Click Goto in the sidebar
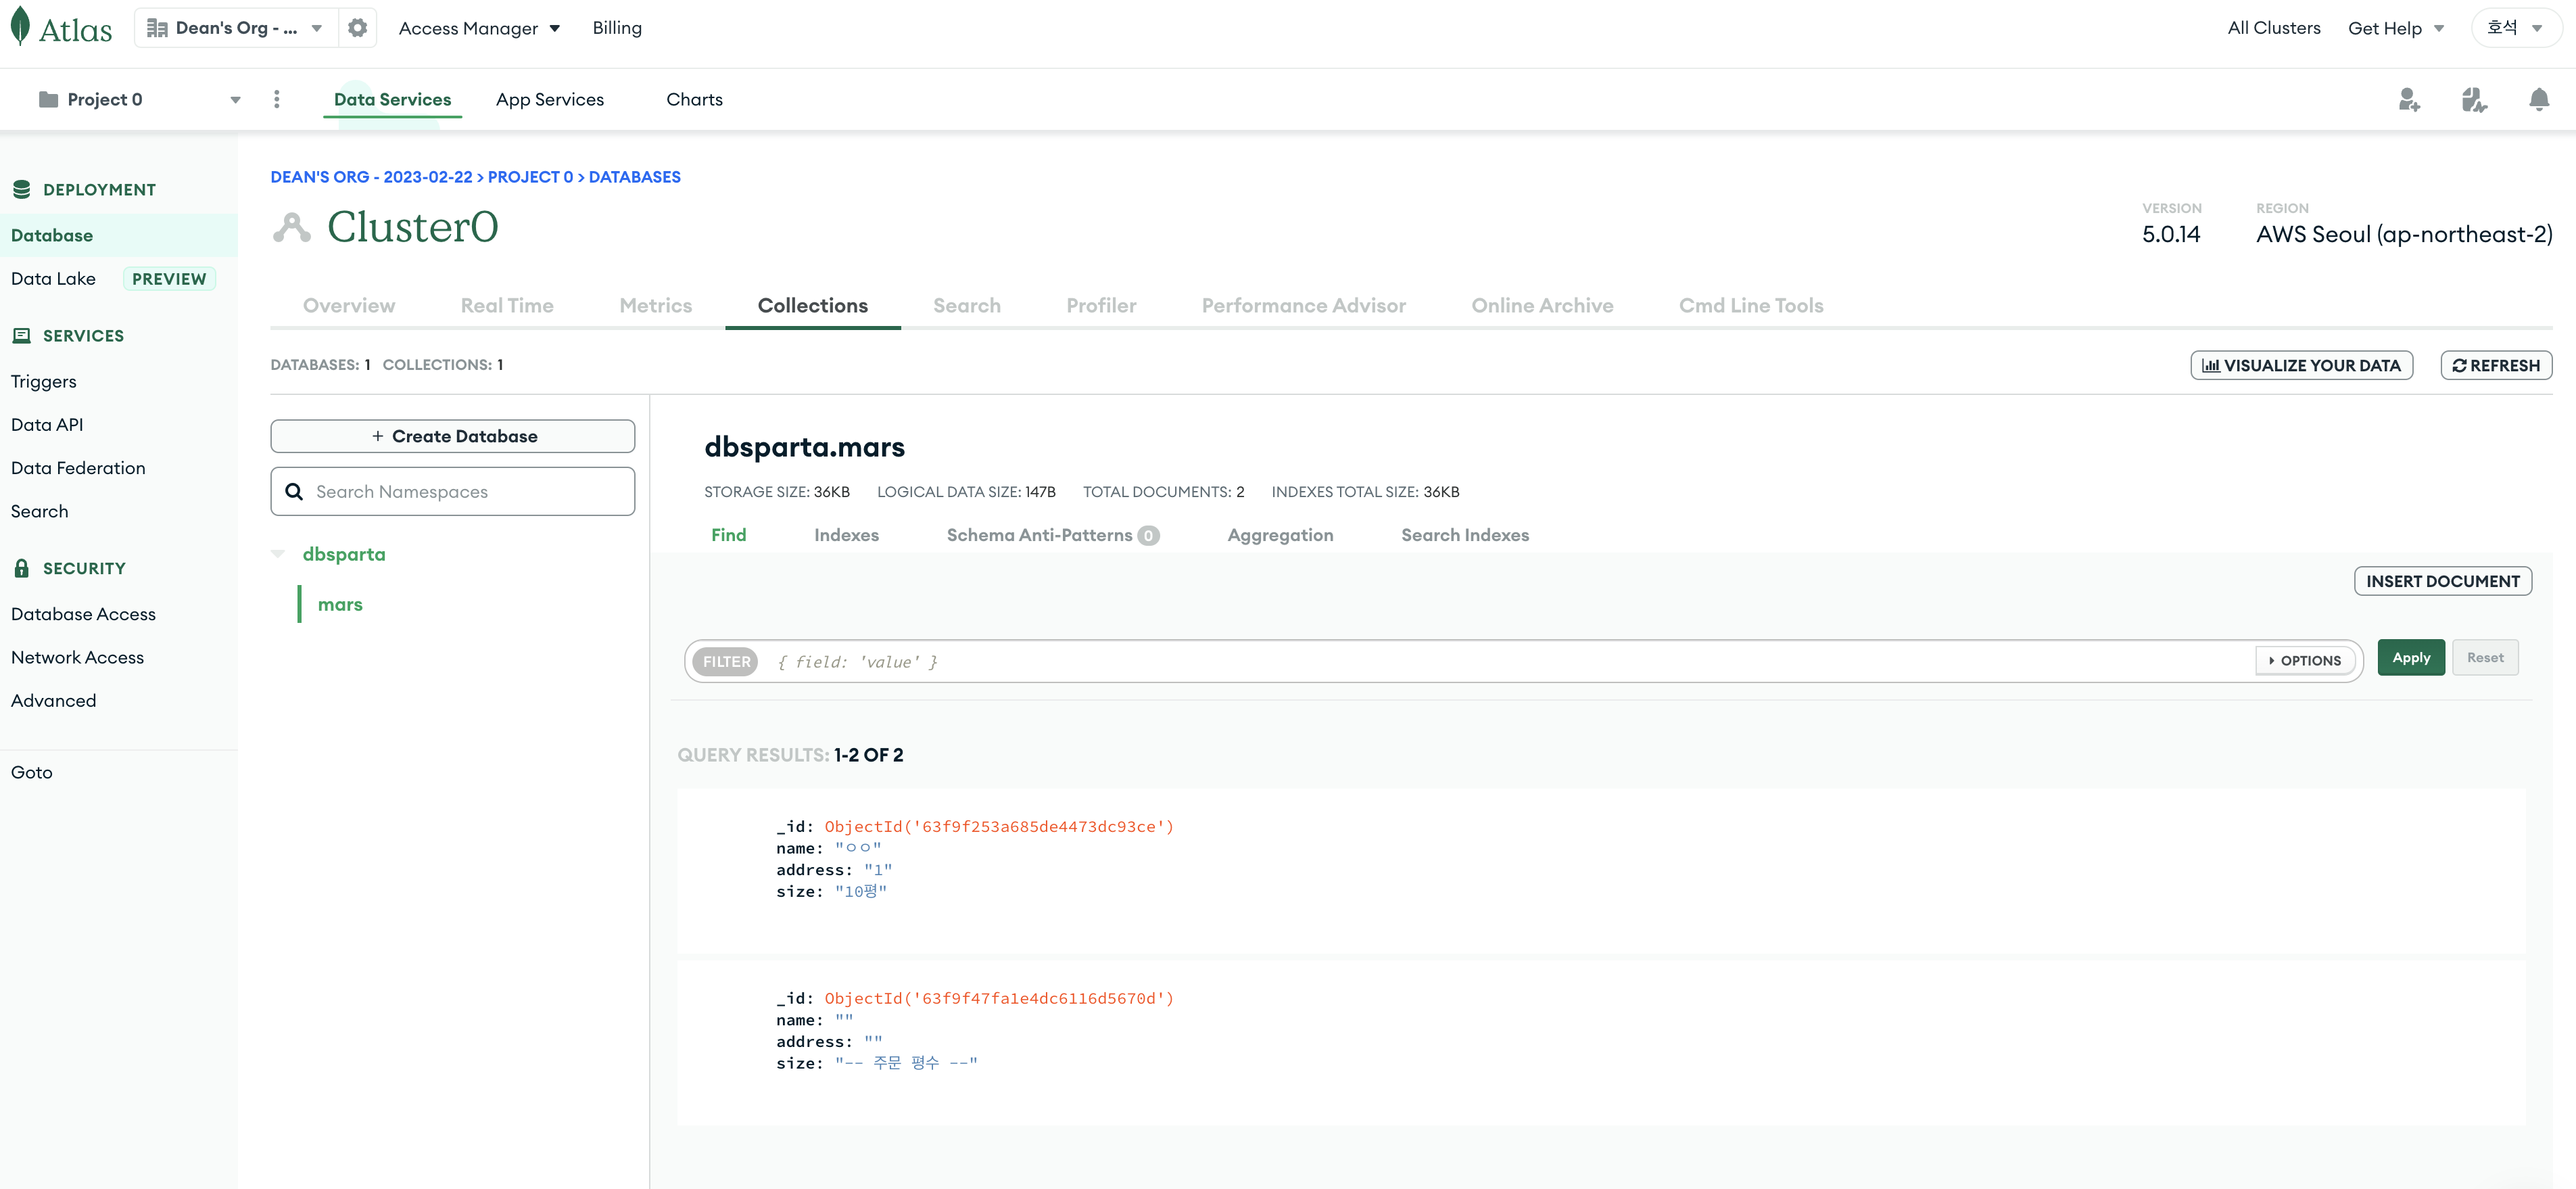 [31, 772]
